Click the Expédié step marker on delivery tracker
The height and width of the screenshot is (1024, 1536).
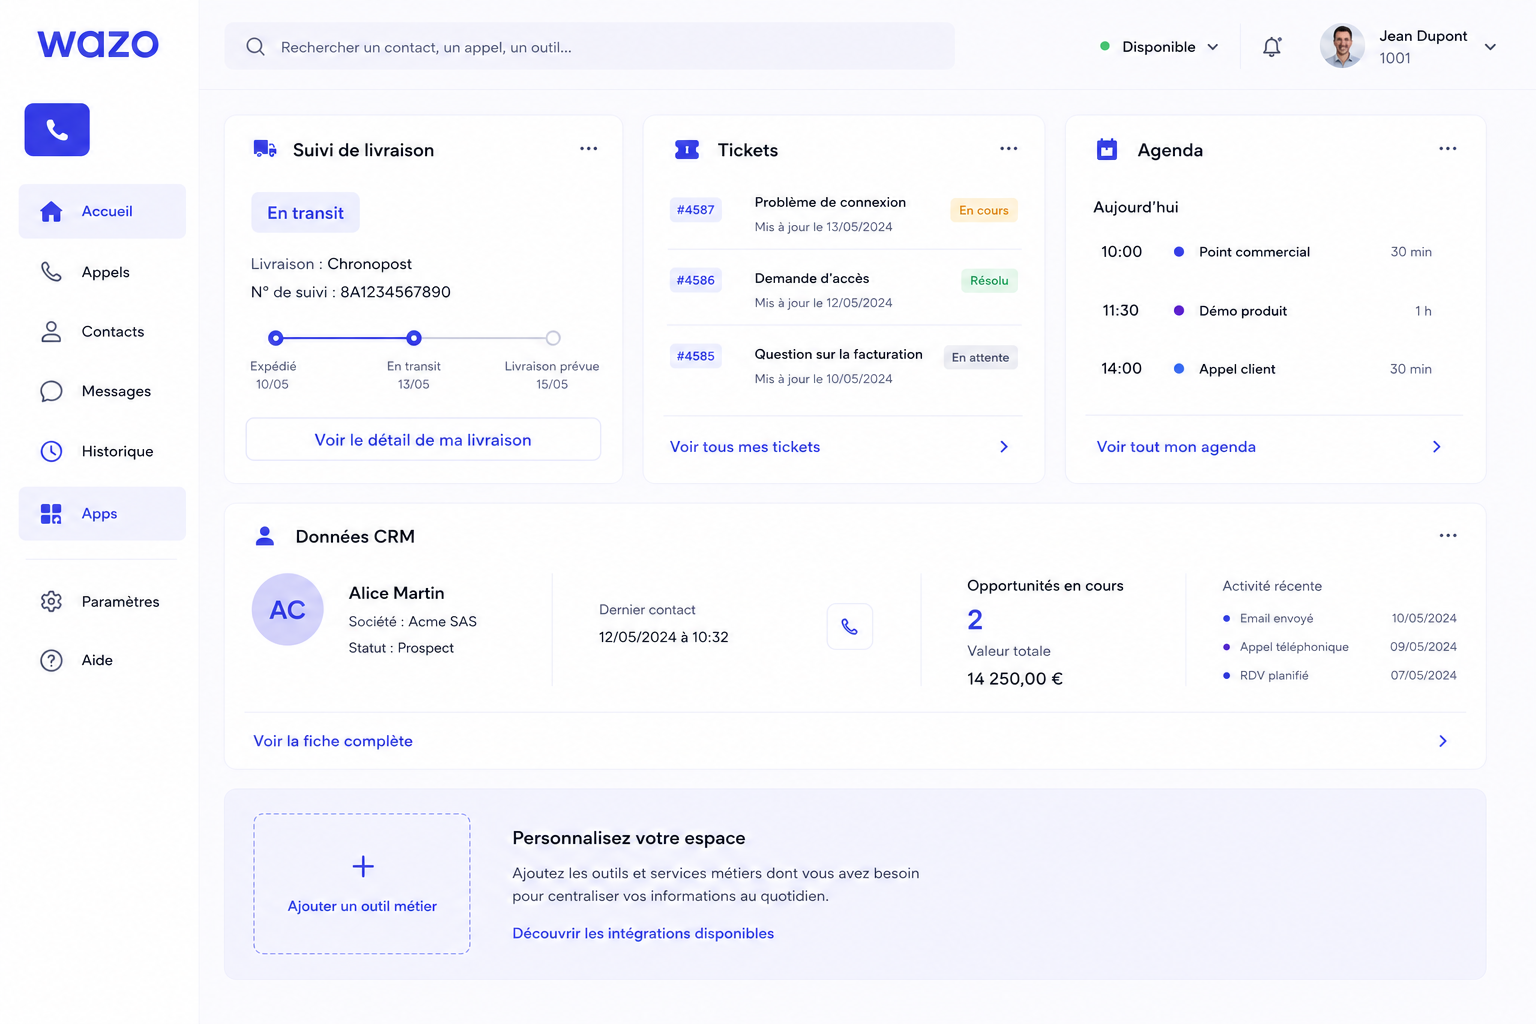pos(276,338)
